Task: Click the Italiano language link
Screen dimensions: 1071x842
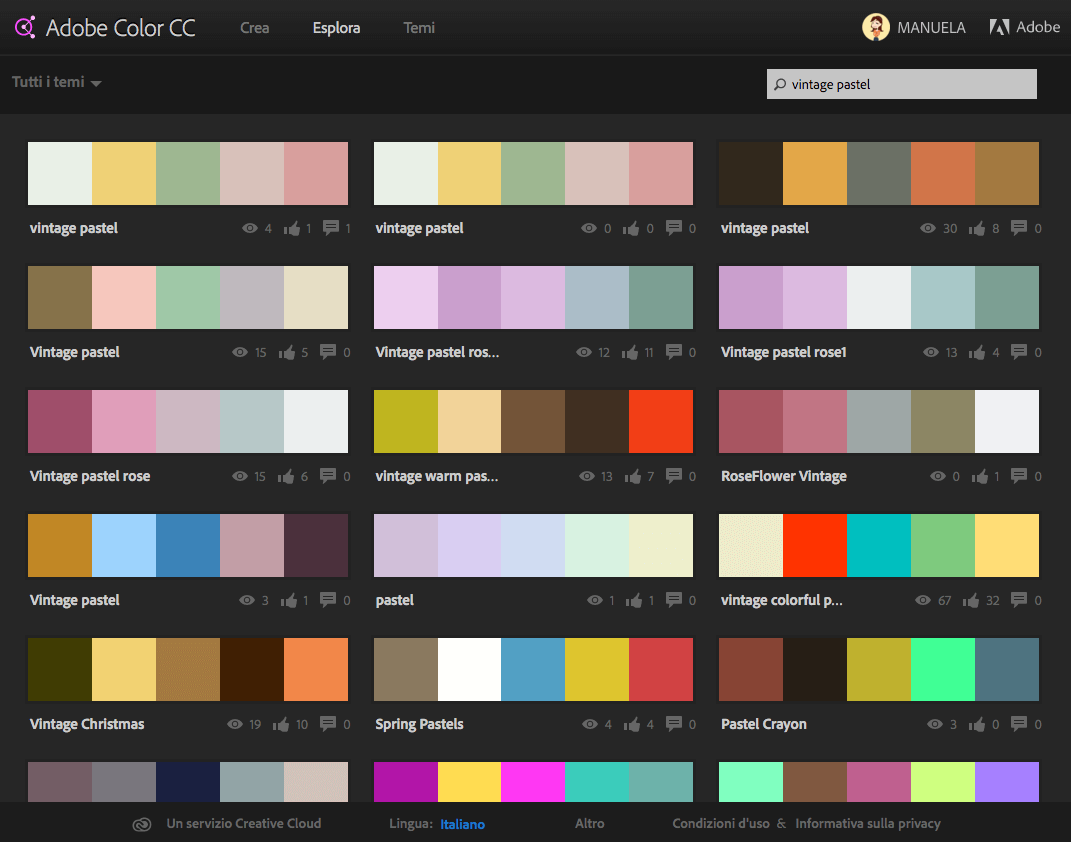Action: tap(461, 823)
